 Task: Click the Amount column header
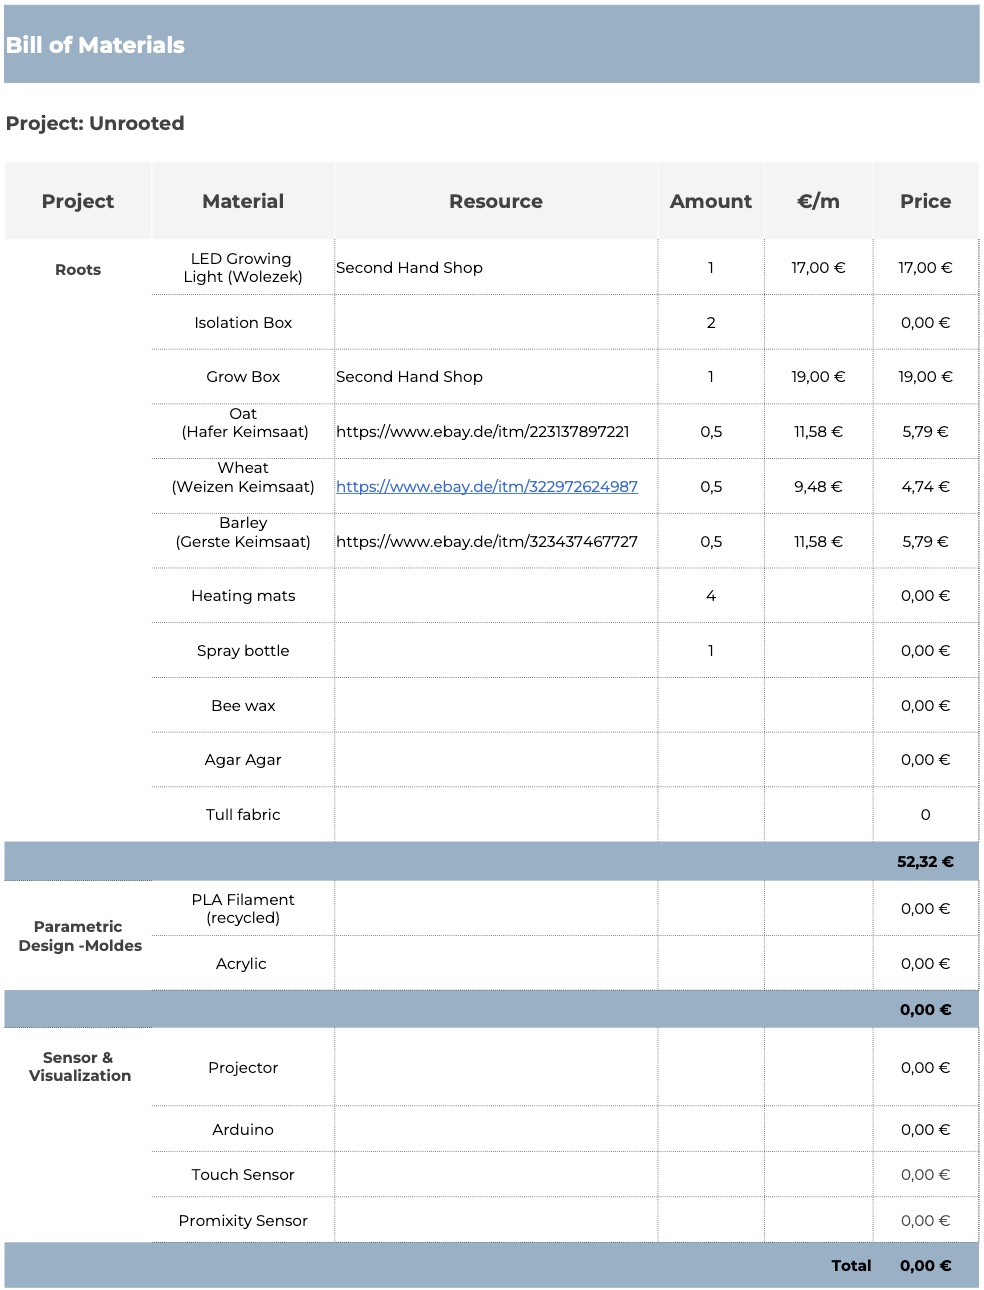click(710, 201)
